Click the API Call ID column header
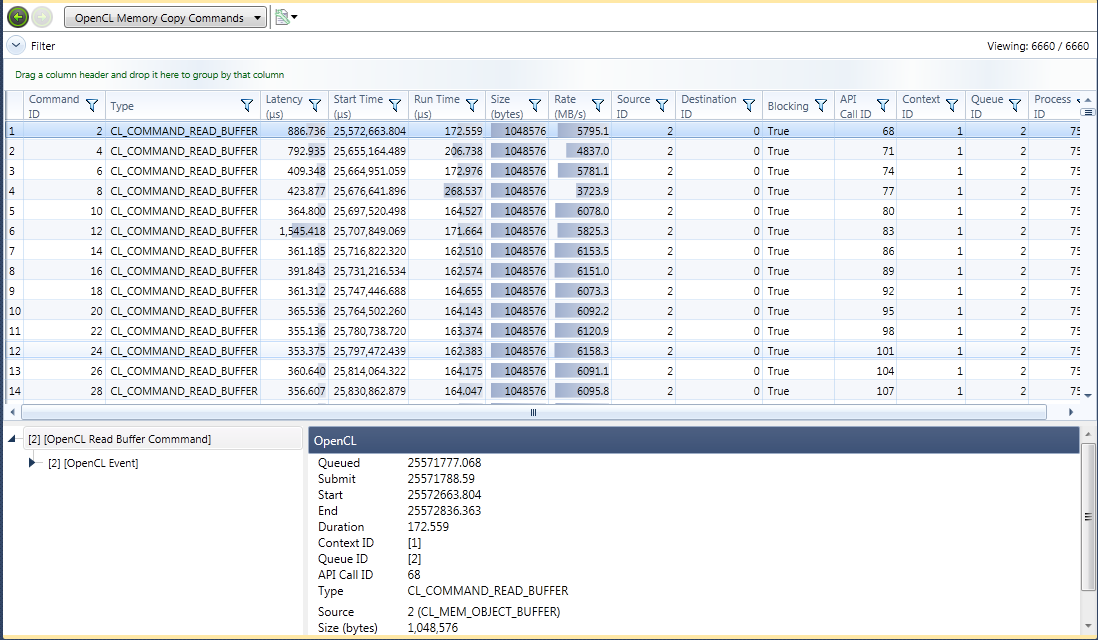This screenshot has height=640, width=1098. coord(855,105)
